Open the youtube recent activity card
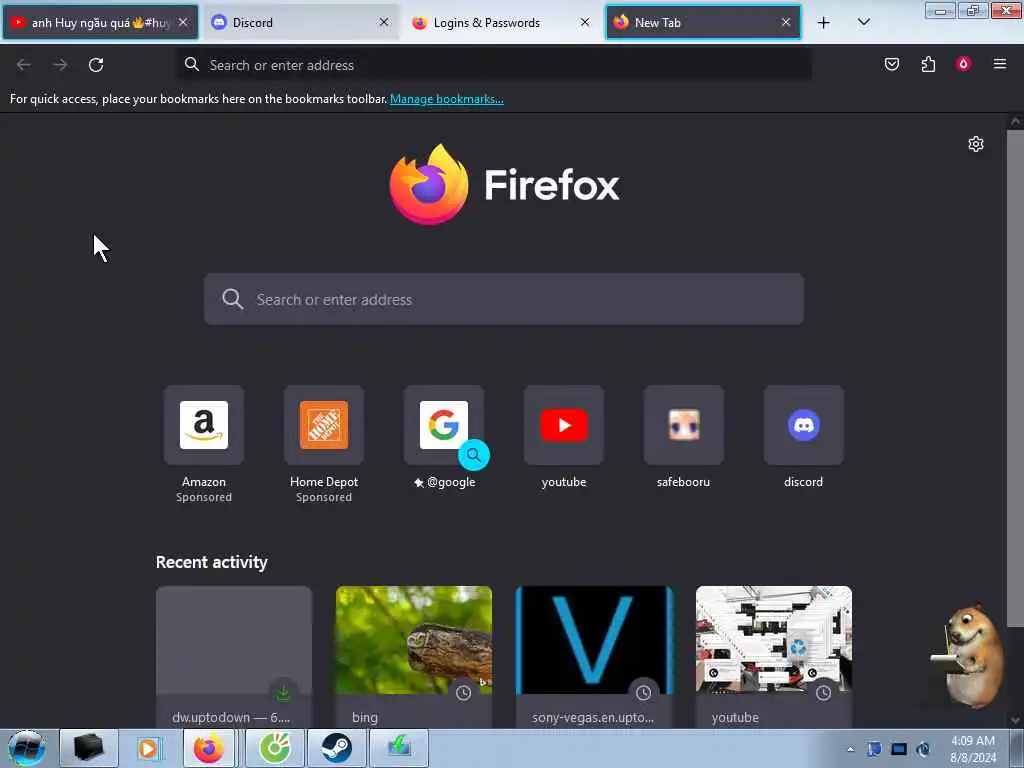Viewport: 1024px width, 768px height. pos(774,656)
